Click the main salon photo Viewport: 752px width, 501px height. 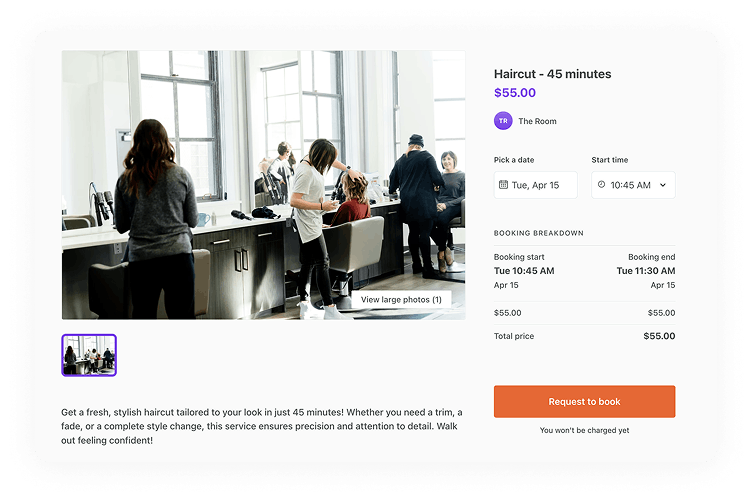[x=263, y=185]
